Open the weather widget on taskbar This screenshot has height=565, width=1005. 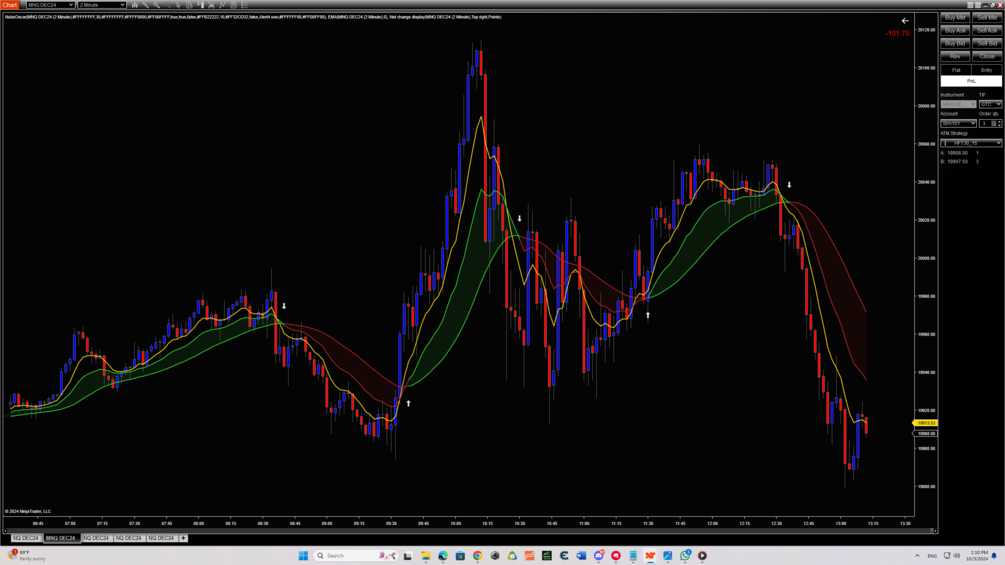[x=27, y=555]
